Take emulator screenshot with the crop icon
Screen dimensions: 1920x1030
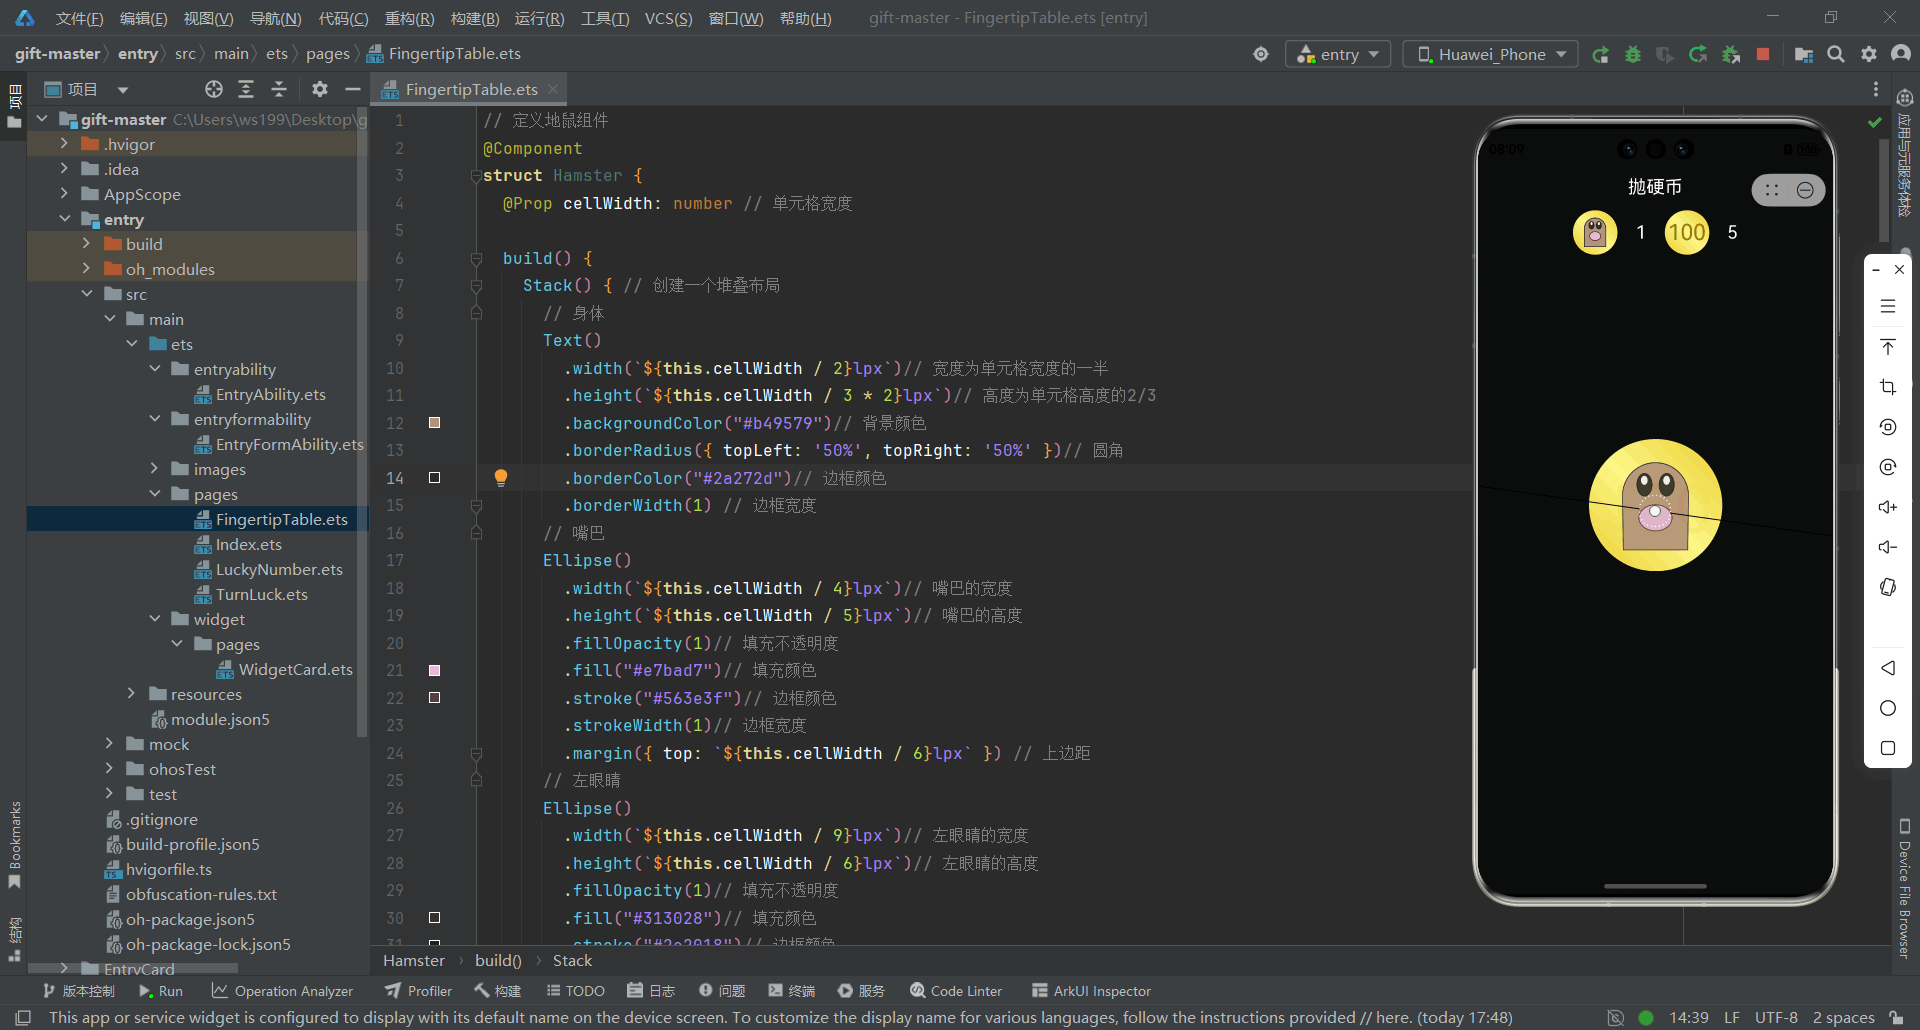1888,387
